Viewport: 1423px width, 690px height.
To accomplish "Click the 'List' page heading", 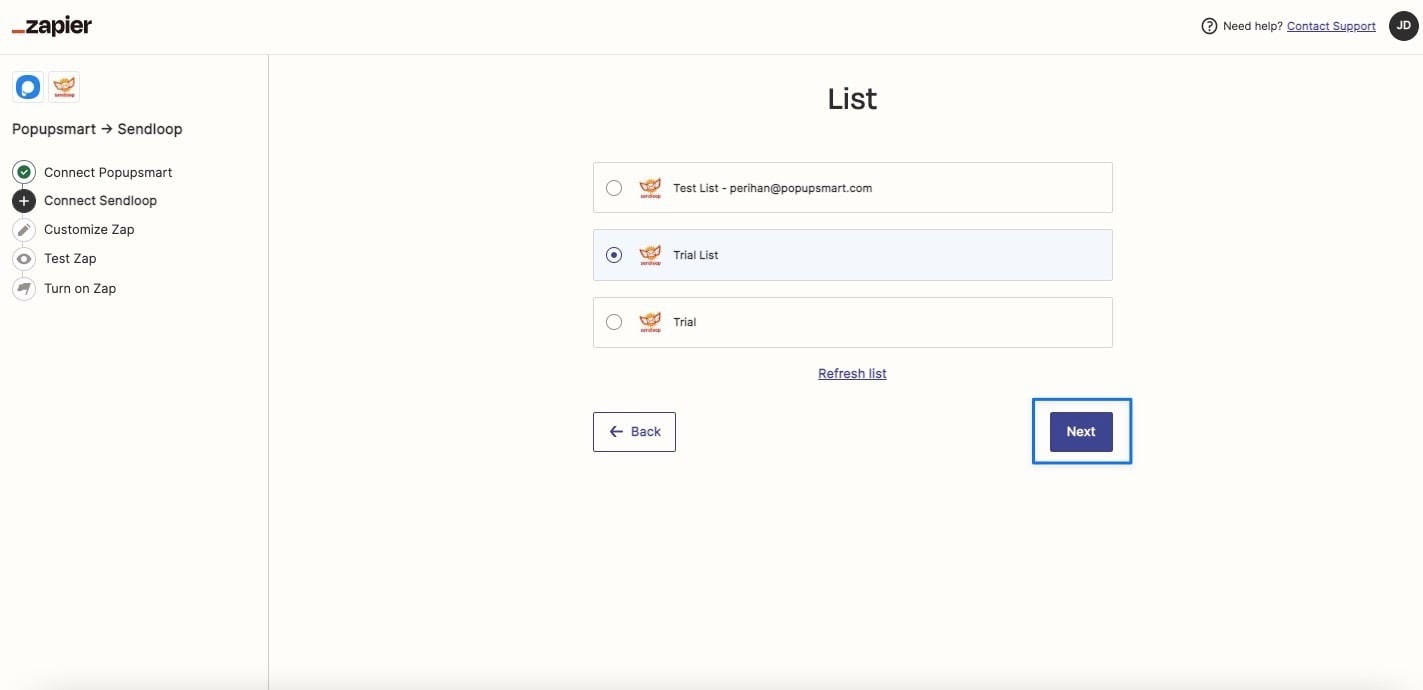I will point(852,99).
